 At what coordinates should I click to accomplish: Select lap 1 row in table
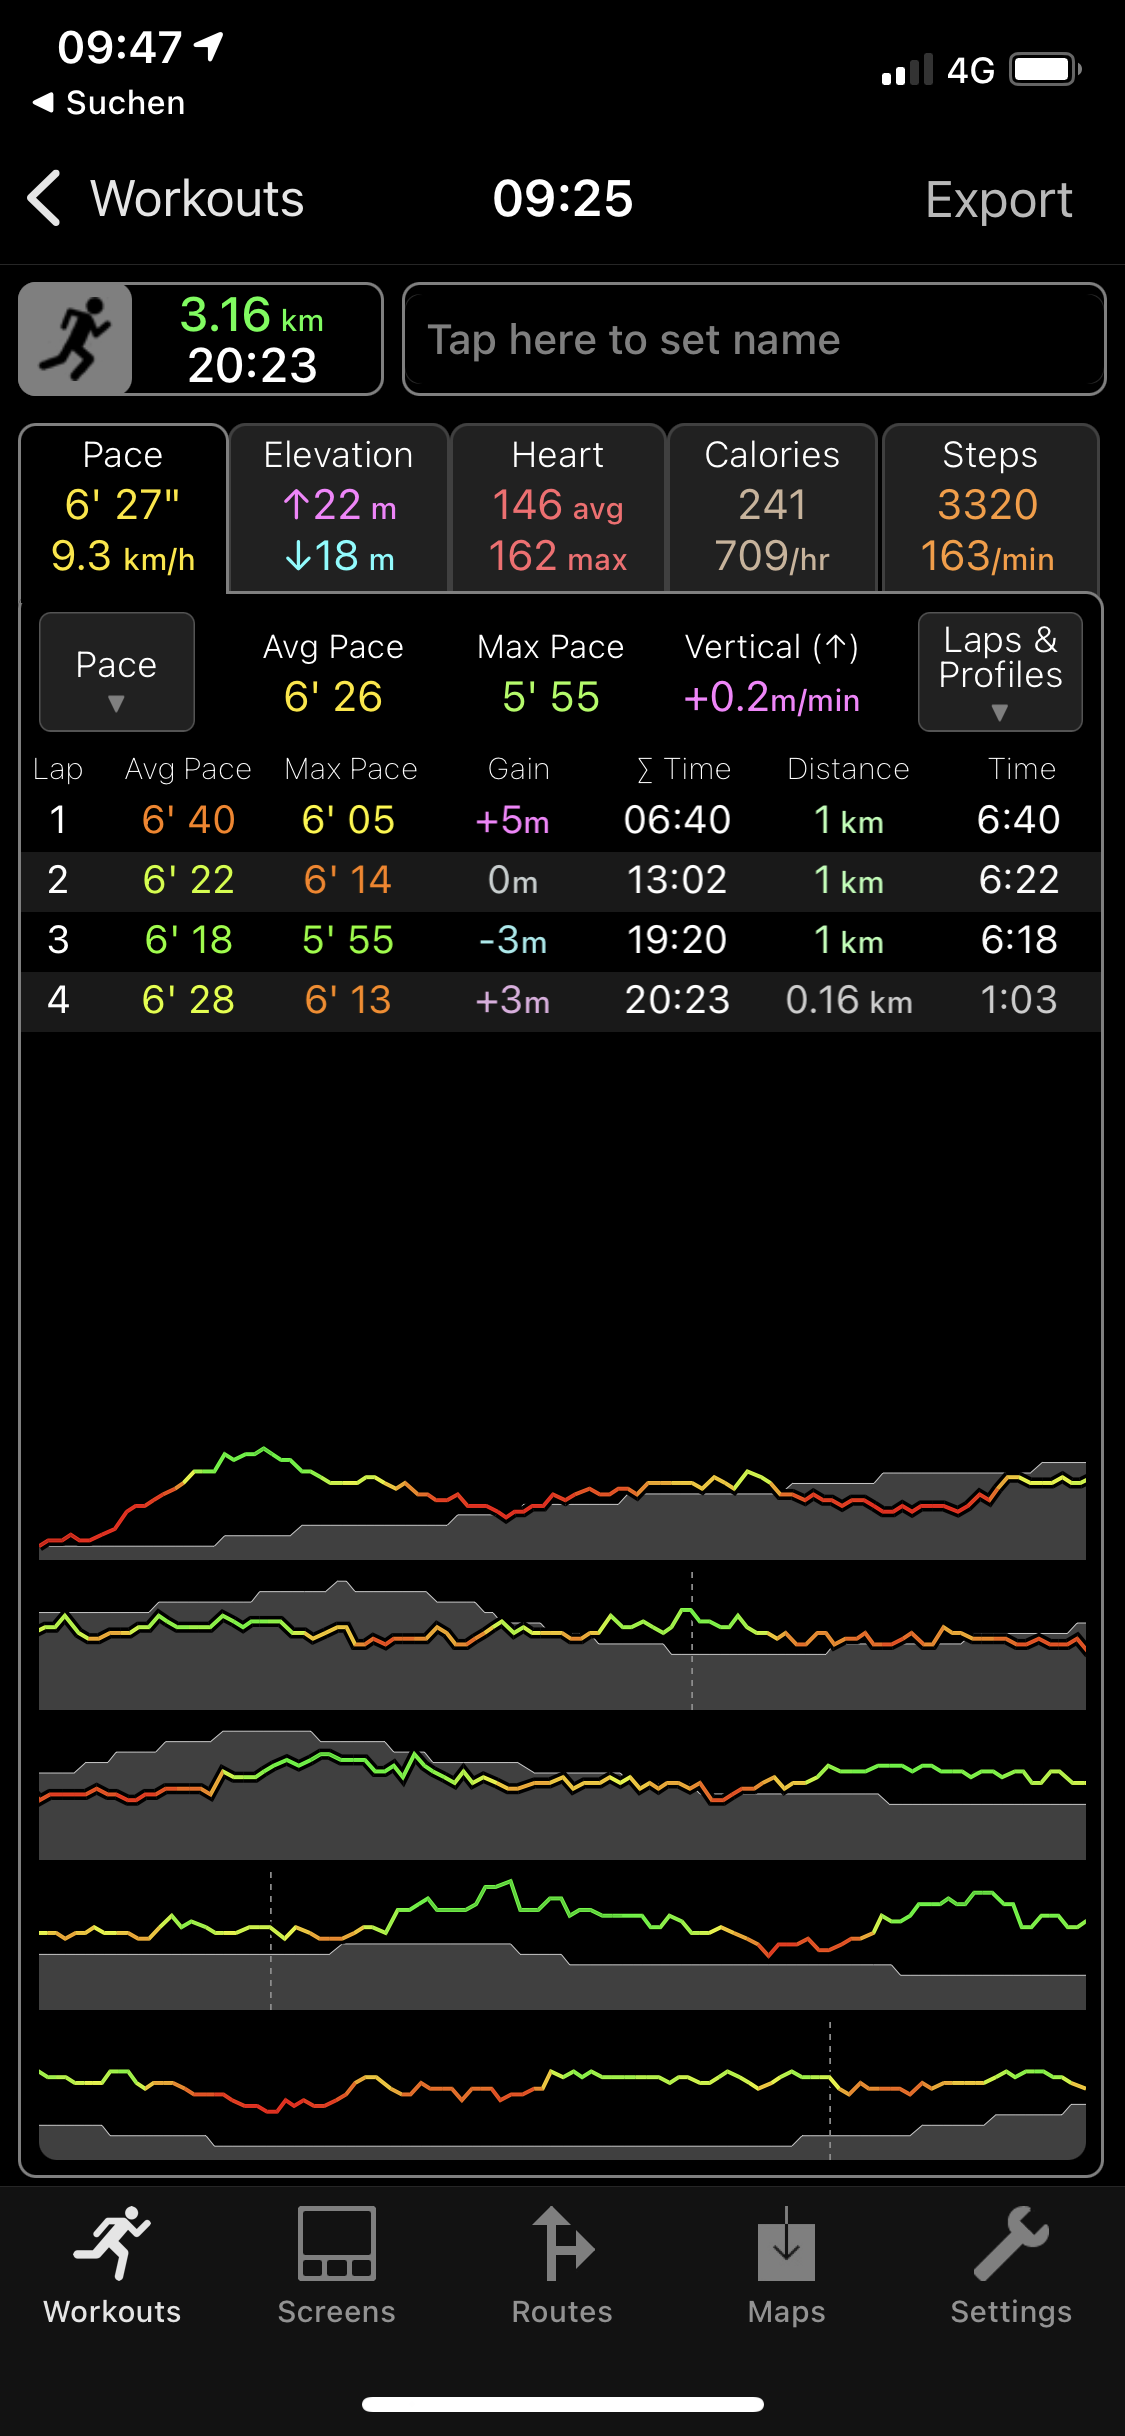click(560, 820)
